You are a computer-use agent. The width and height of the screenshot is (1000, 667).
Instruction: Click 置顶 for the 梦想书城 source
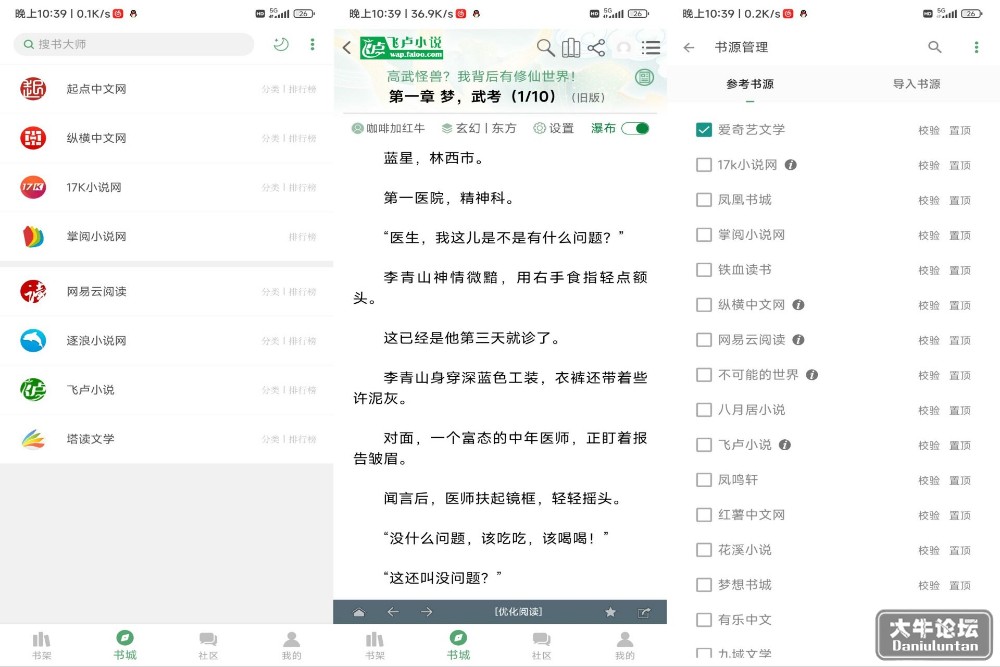[x=960, y=585]
